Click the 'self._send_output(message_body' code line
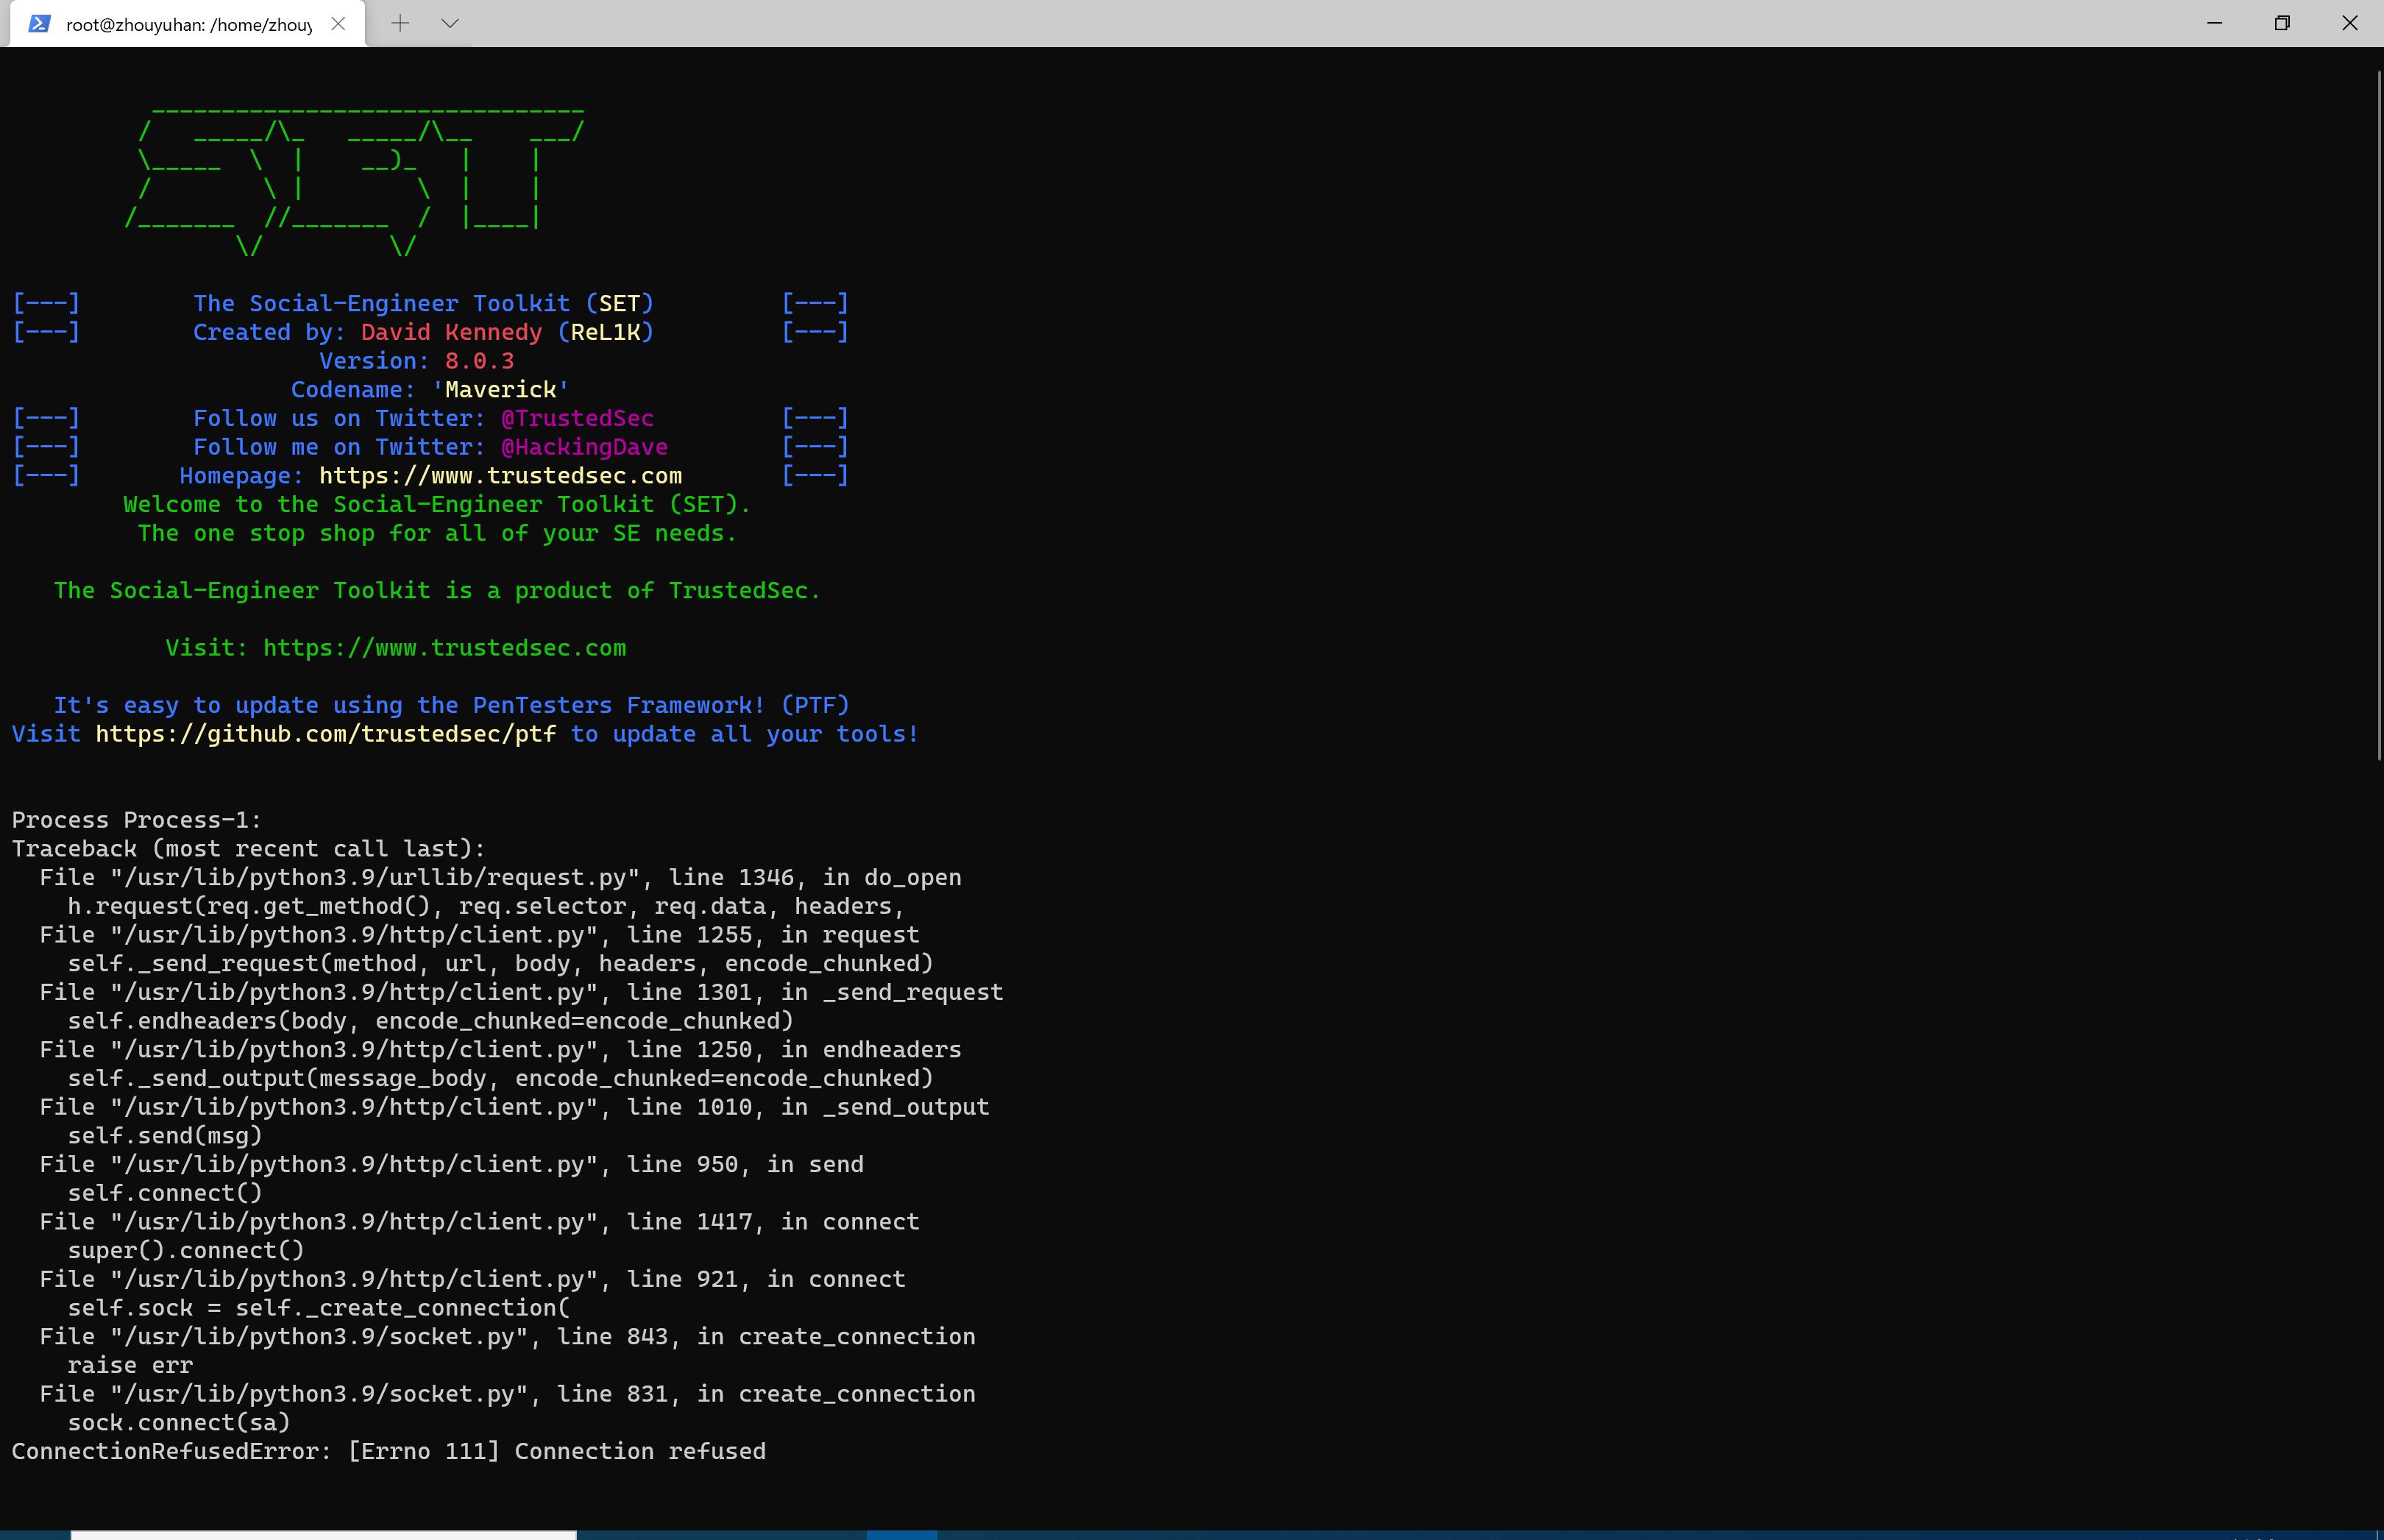Viewport: 2384px width, 1540px height. click(x=500, y=1079)
